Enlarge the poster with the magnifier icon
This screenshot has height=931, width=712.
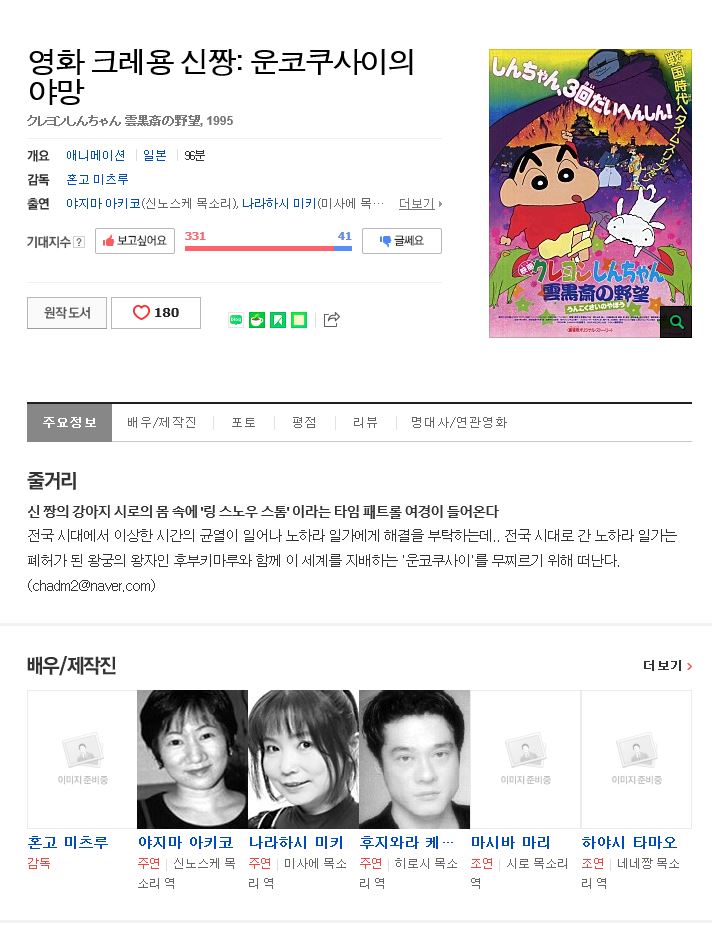coord(676,322)
